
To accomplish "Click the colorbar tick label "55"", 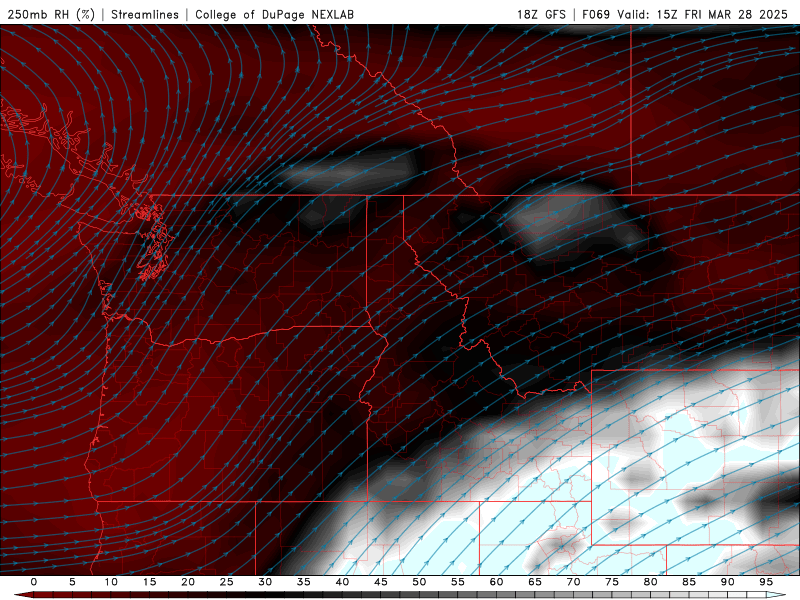I will [x=458, y=582].
